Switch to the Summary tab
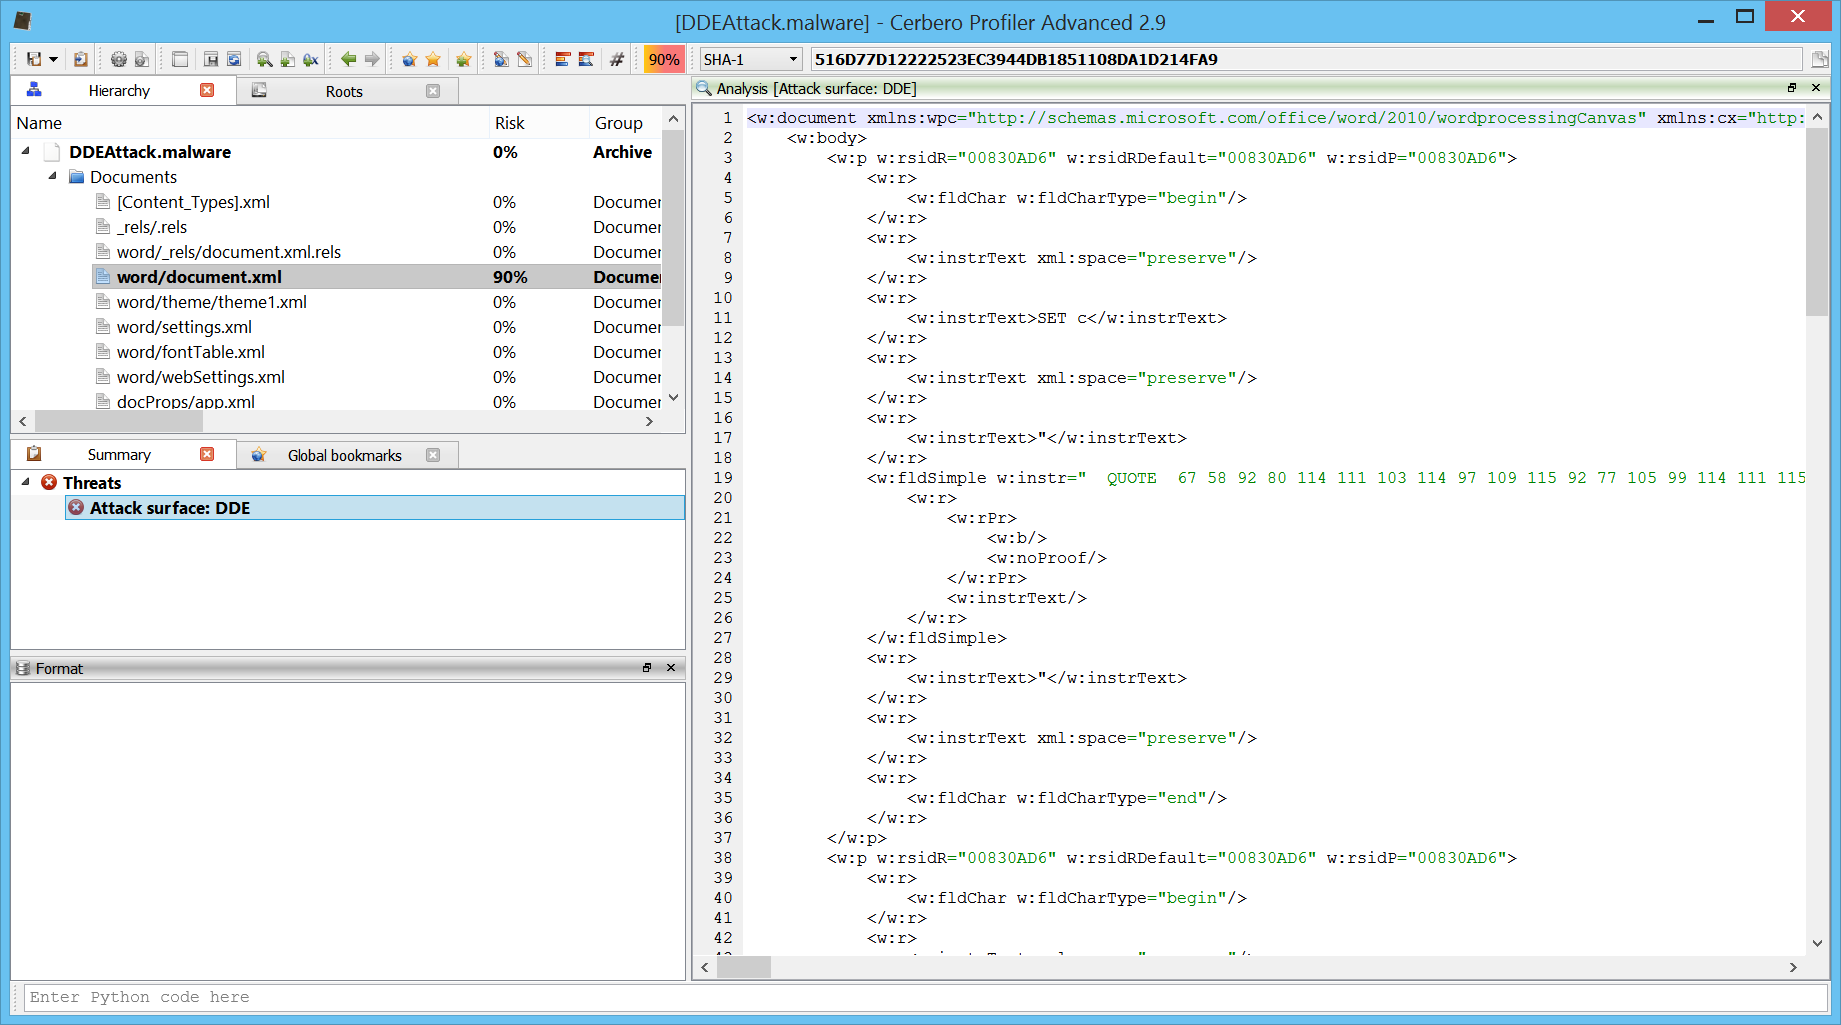 [x=119, y=455]
